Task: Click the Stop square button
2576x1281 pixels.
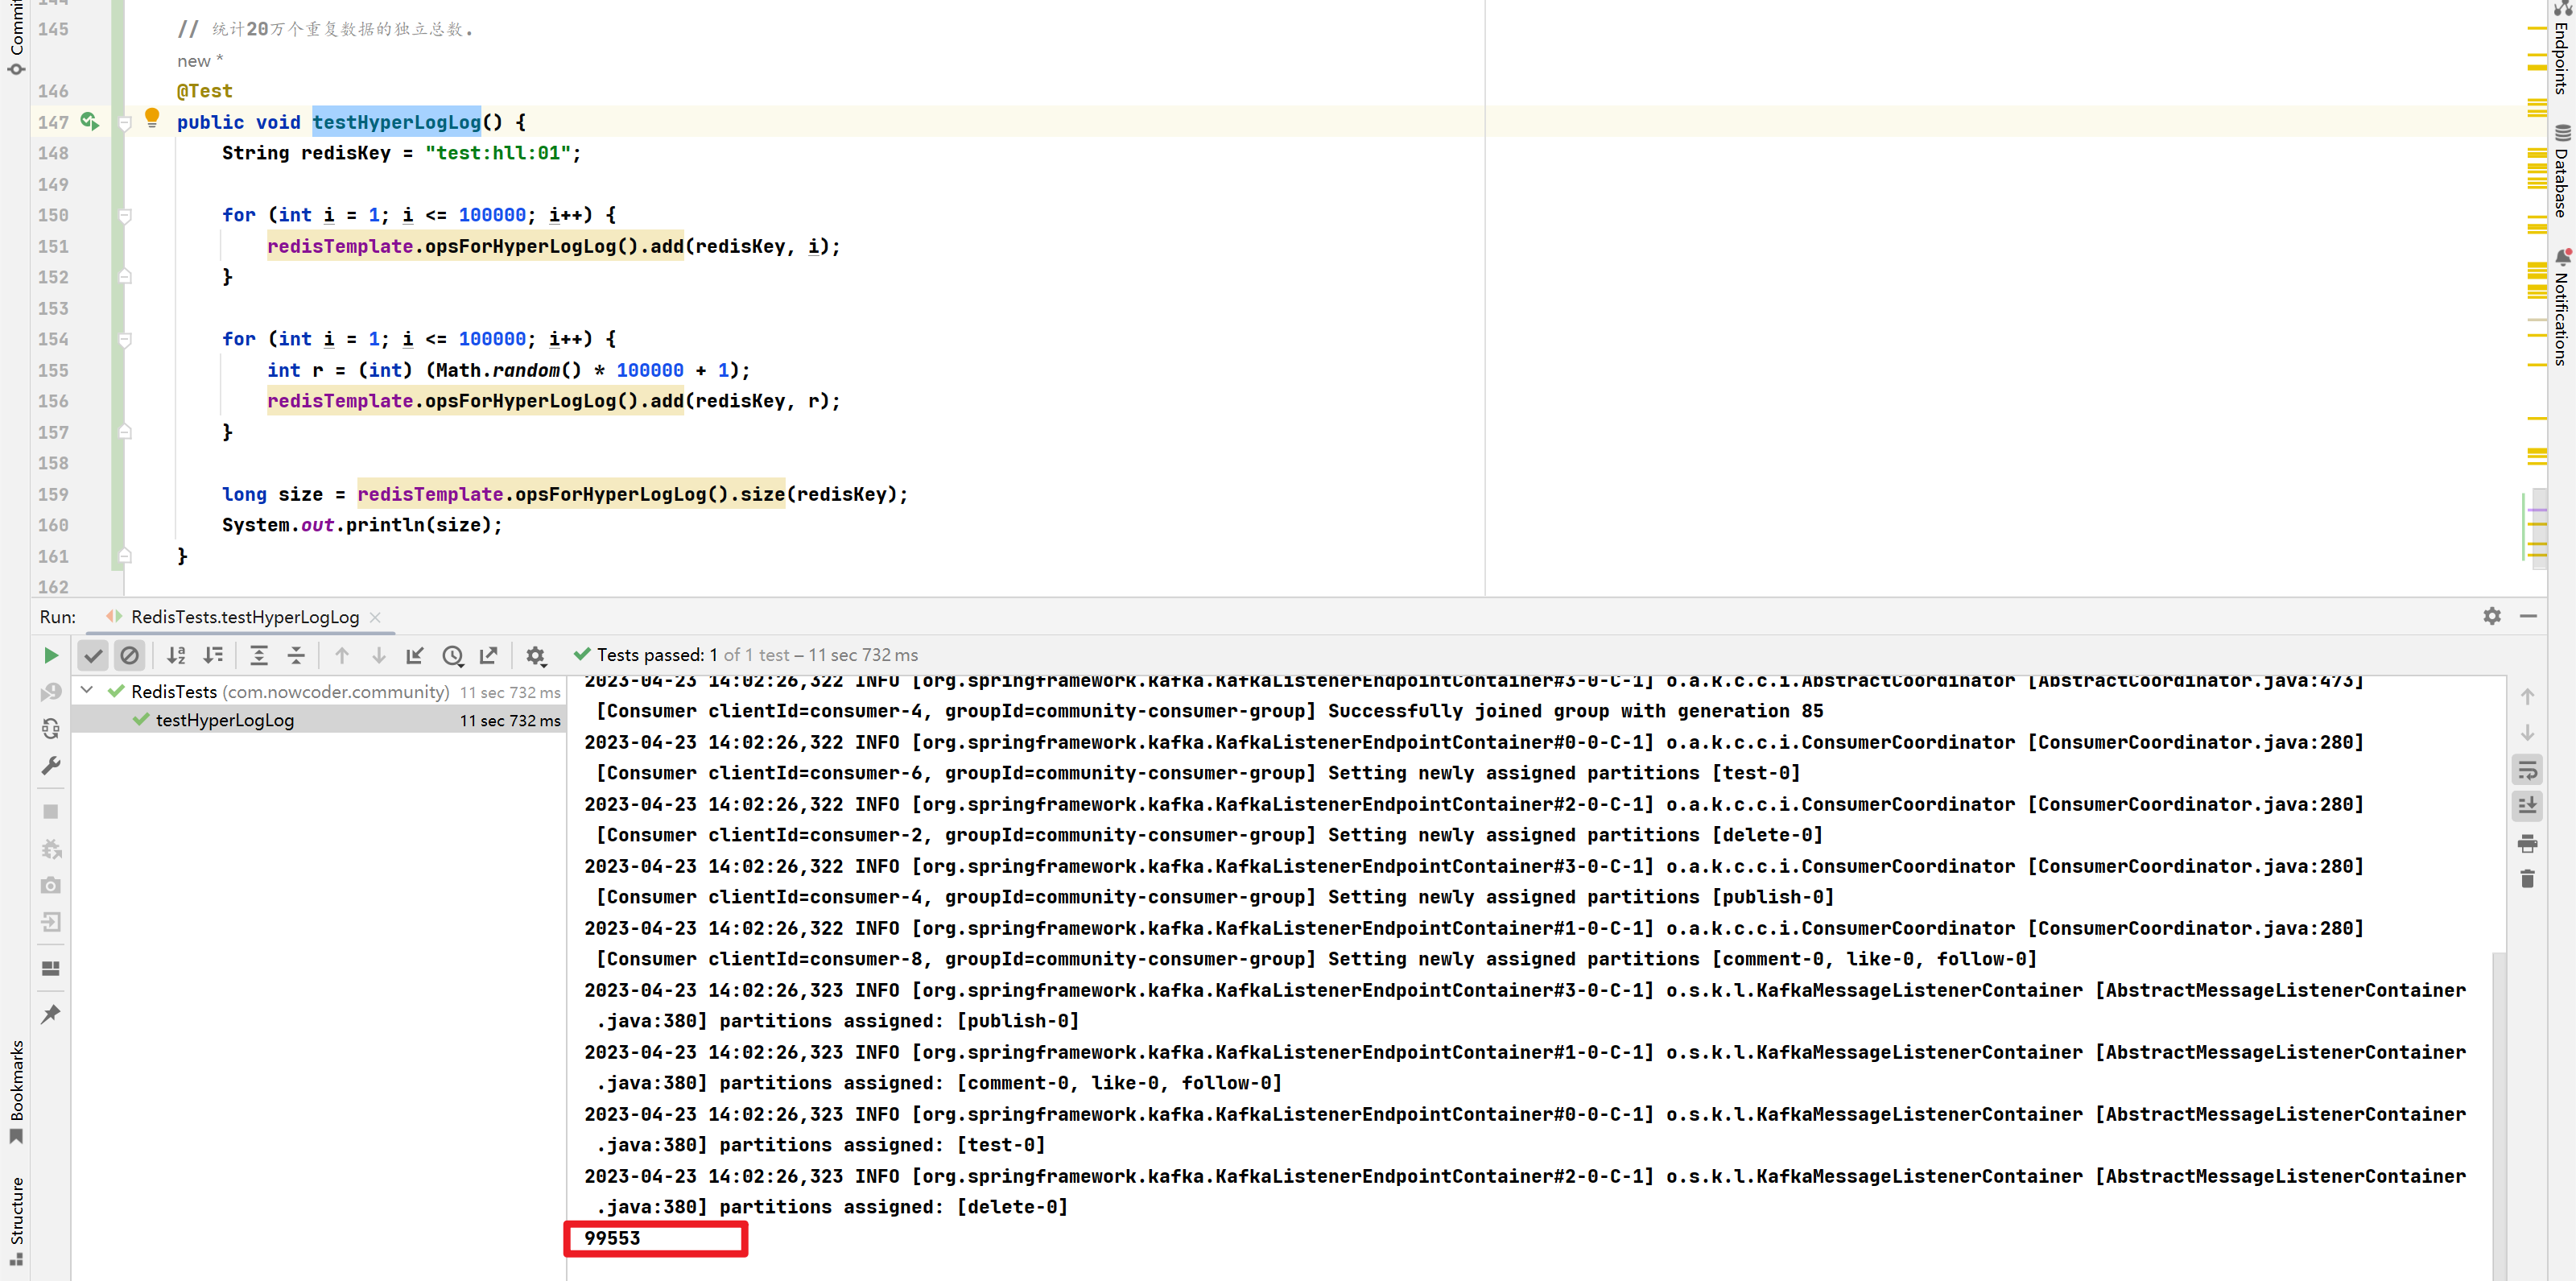Action: point(51,811)
